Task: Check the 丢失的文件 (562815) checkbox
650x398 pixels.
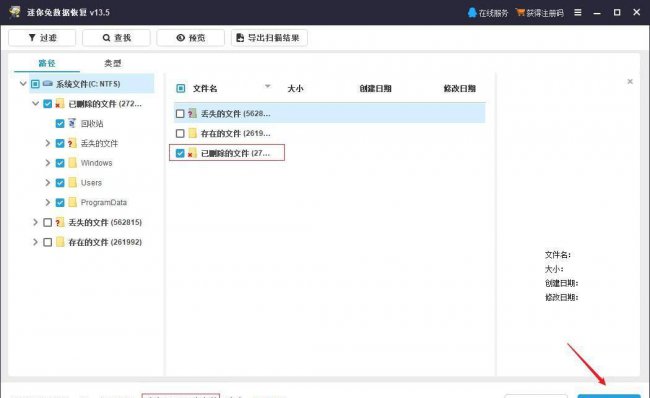Action: pyautogui.click(x=48, y=223)
